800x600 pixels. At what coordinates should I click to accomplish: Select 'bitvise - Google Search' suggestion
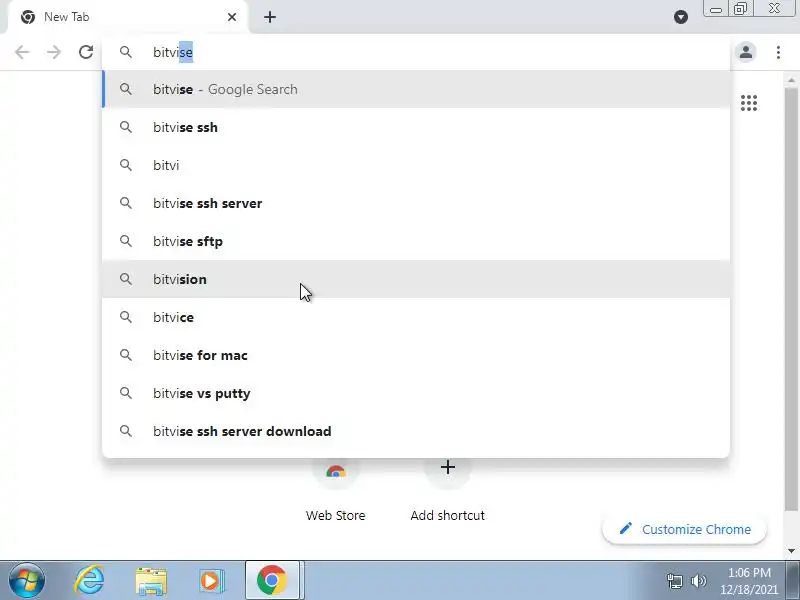pyautogui.click(x=416, y=89)
